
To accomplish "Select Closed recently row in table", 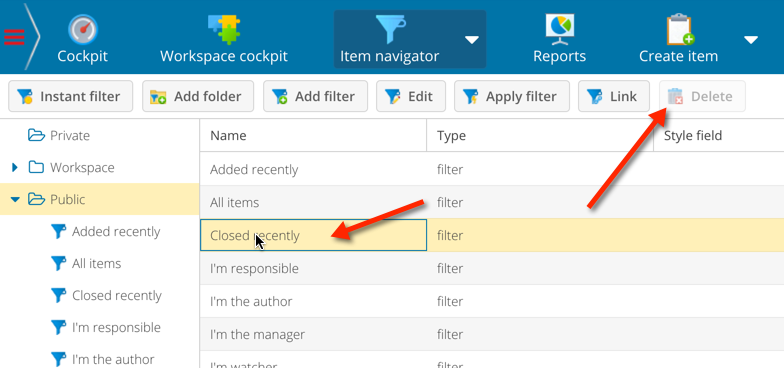I will [492, 235].
